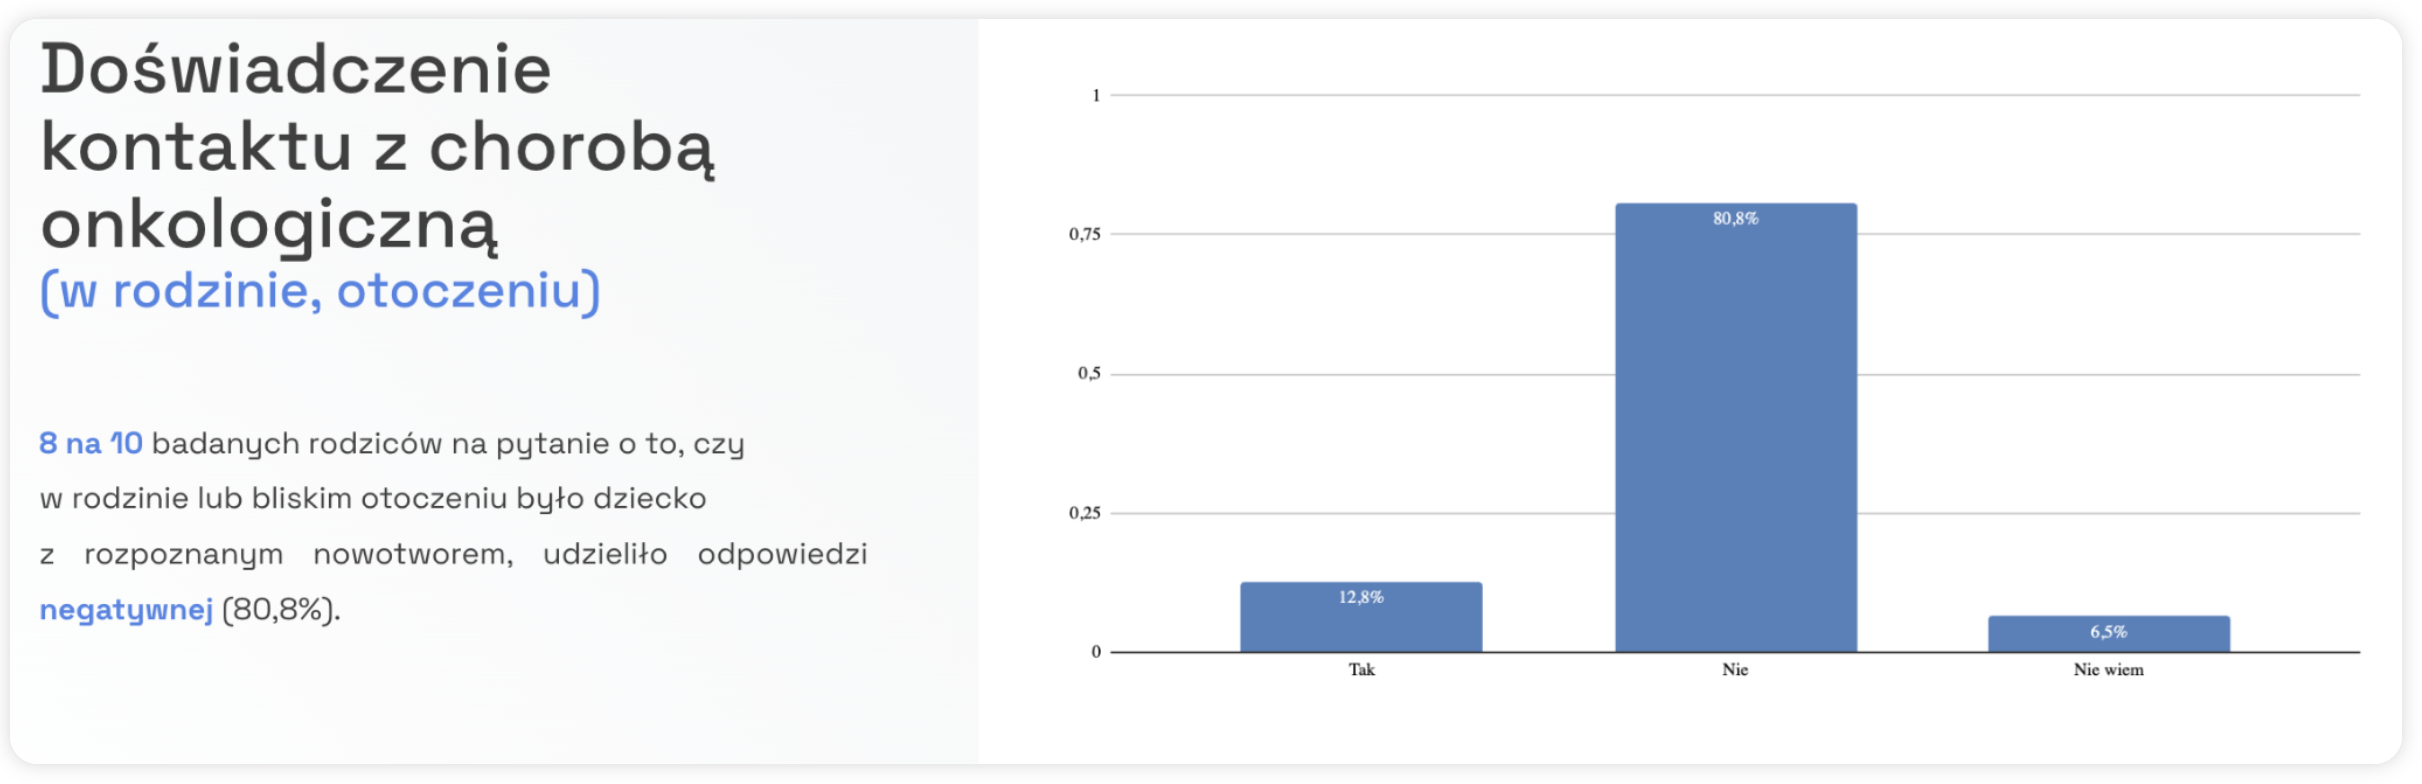Click the word 'nowotworem' in the paragraph
This screenshot has width=2422, height=784.
coord(413,554)
